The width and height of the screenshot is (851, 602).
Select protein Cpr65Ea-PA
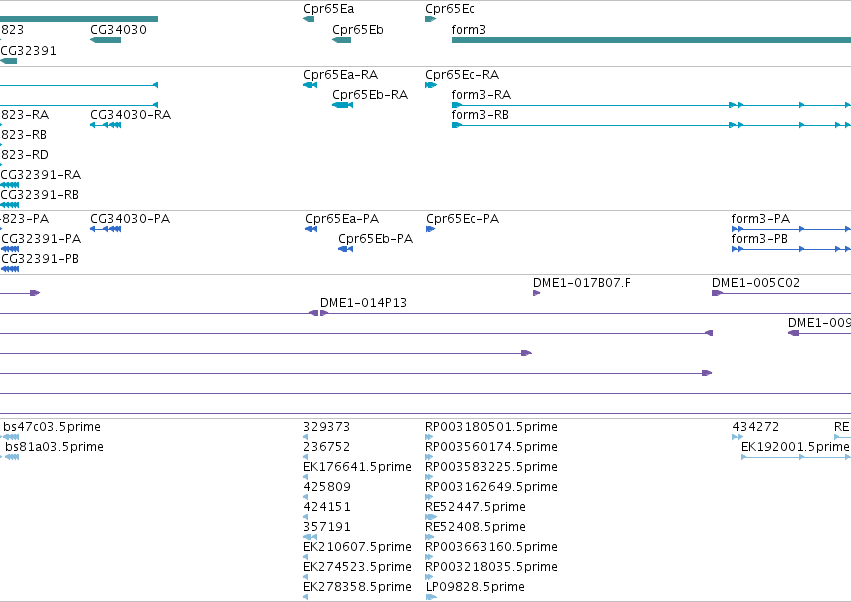[342, 219]
